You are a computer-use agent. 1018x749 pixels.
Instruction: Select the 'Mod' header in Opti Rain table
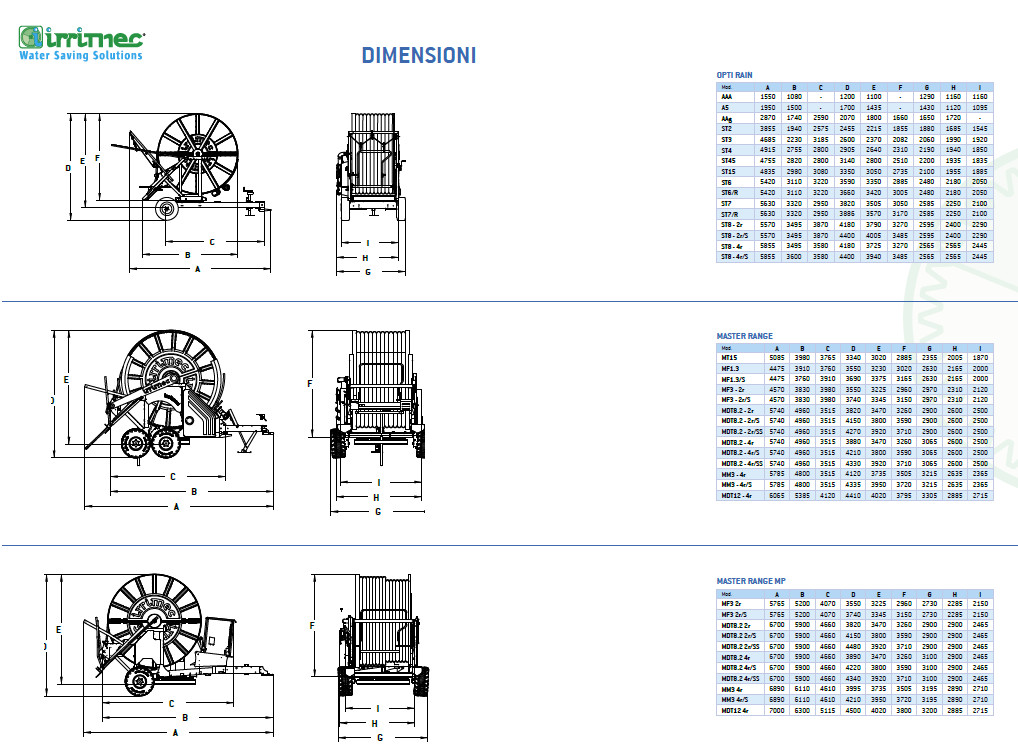pos(726,87)
